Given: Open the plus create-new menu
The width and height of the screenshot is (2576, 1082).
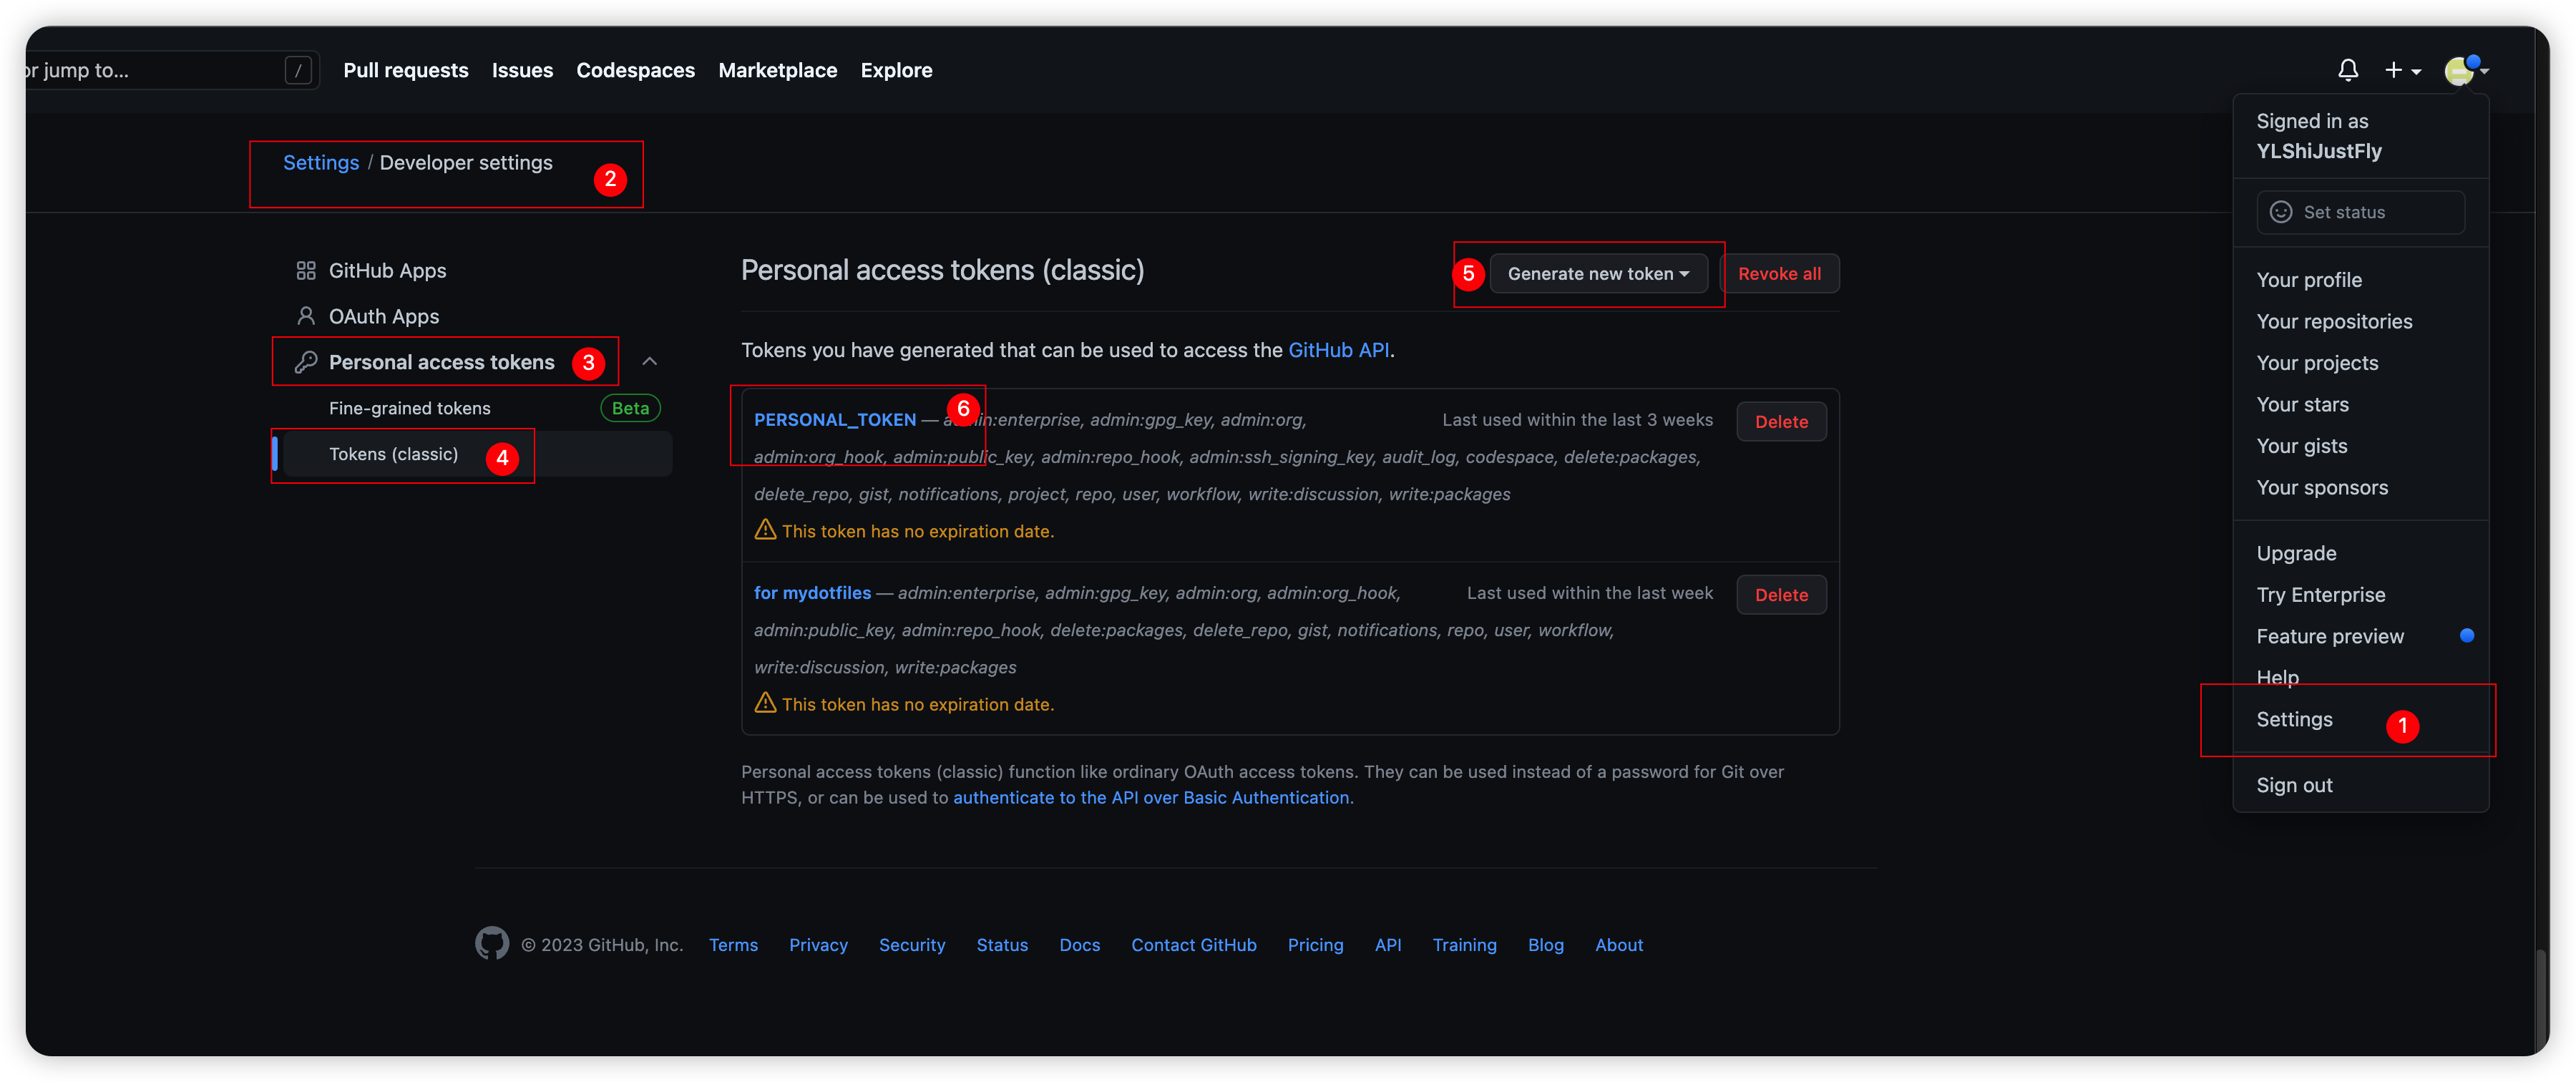Looking at the screenshot, I should pos(2401,70).
